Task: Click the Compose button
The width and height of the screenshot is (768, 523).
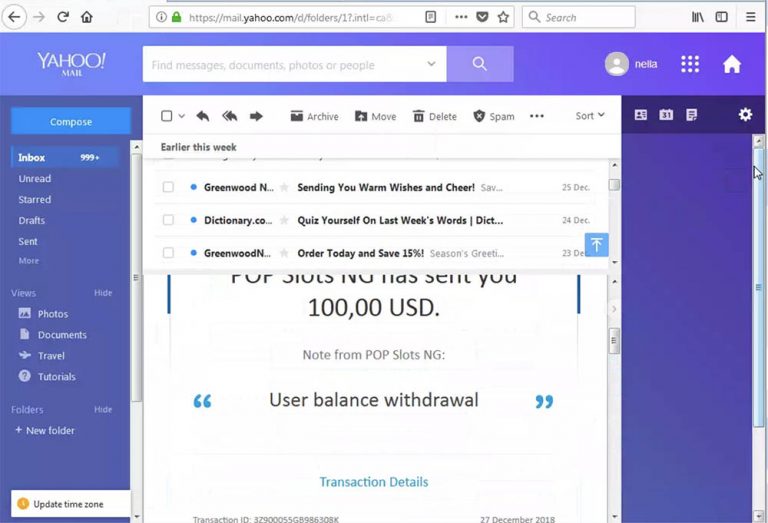Action: (x=71, y=121)
